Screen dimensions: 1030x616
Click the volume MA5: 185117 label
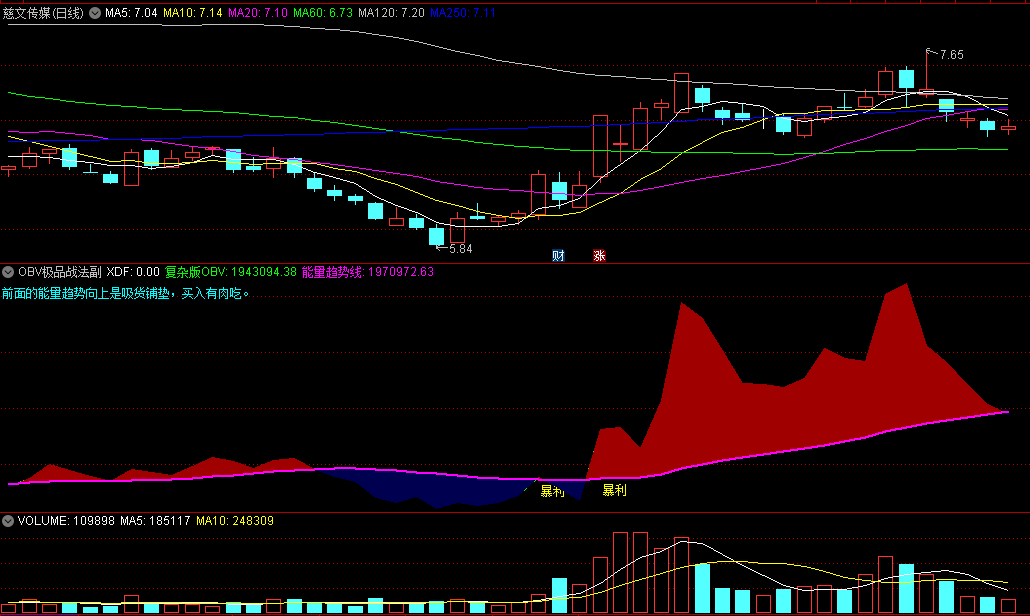[155, 521]
